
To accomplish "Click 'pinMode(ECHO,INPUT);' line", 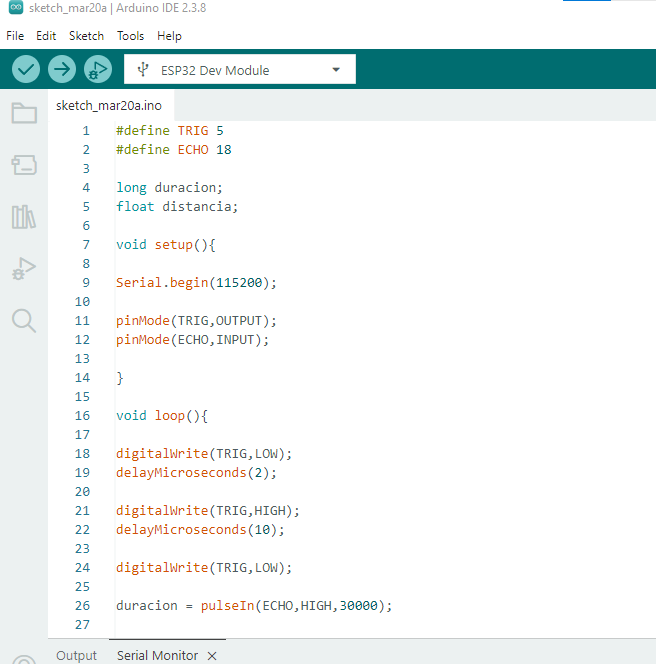I will tap(192, 340).
